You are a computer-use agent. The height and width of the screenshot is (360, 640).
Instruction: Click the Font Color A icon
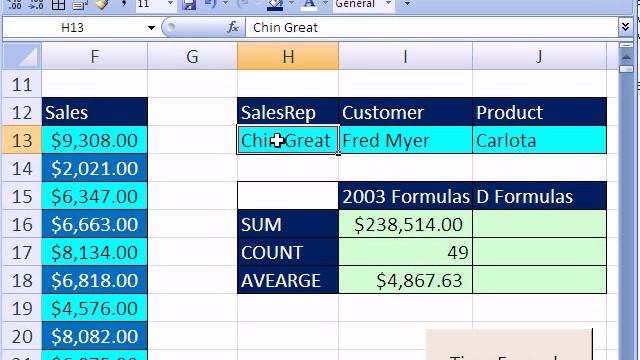(310, 4)
